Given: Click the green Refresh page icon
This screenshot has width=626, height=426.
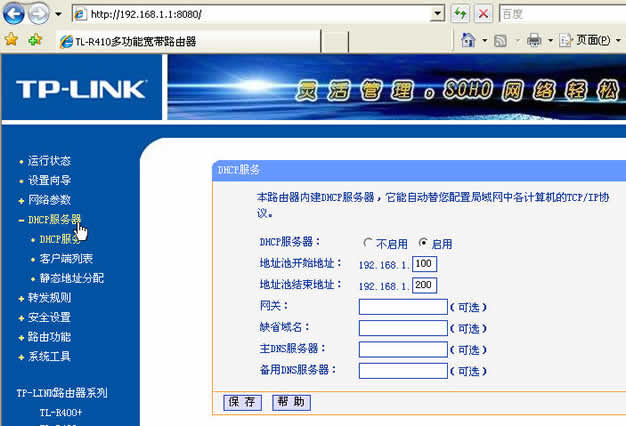Looking at the screenshot, I should [x=460, y=14].
